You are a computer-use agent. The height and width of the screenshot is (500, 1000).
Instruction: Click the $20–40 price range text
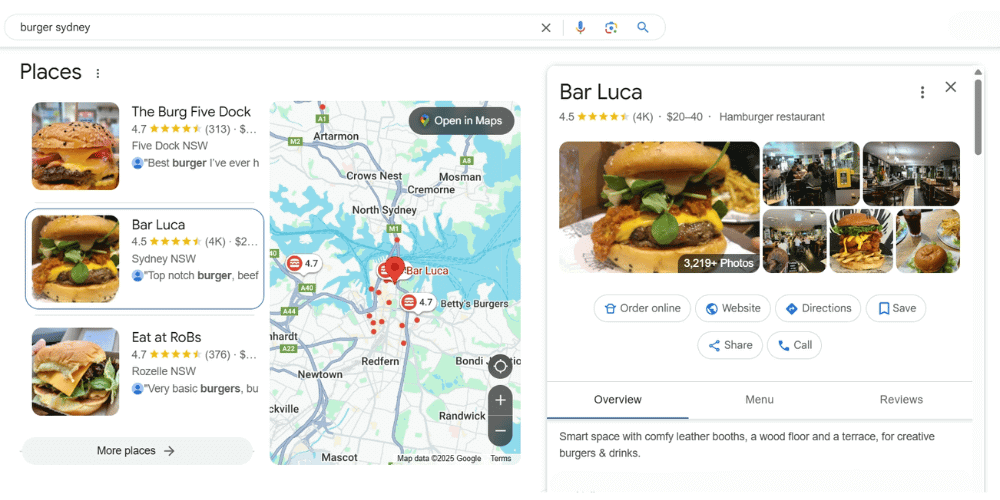click(684, 117)
